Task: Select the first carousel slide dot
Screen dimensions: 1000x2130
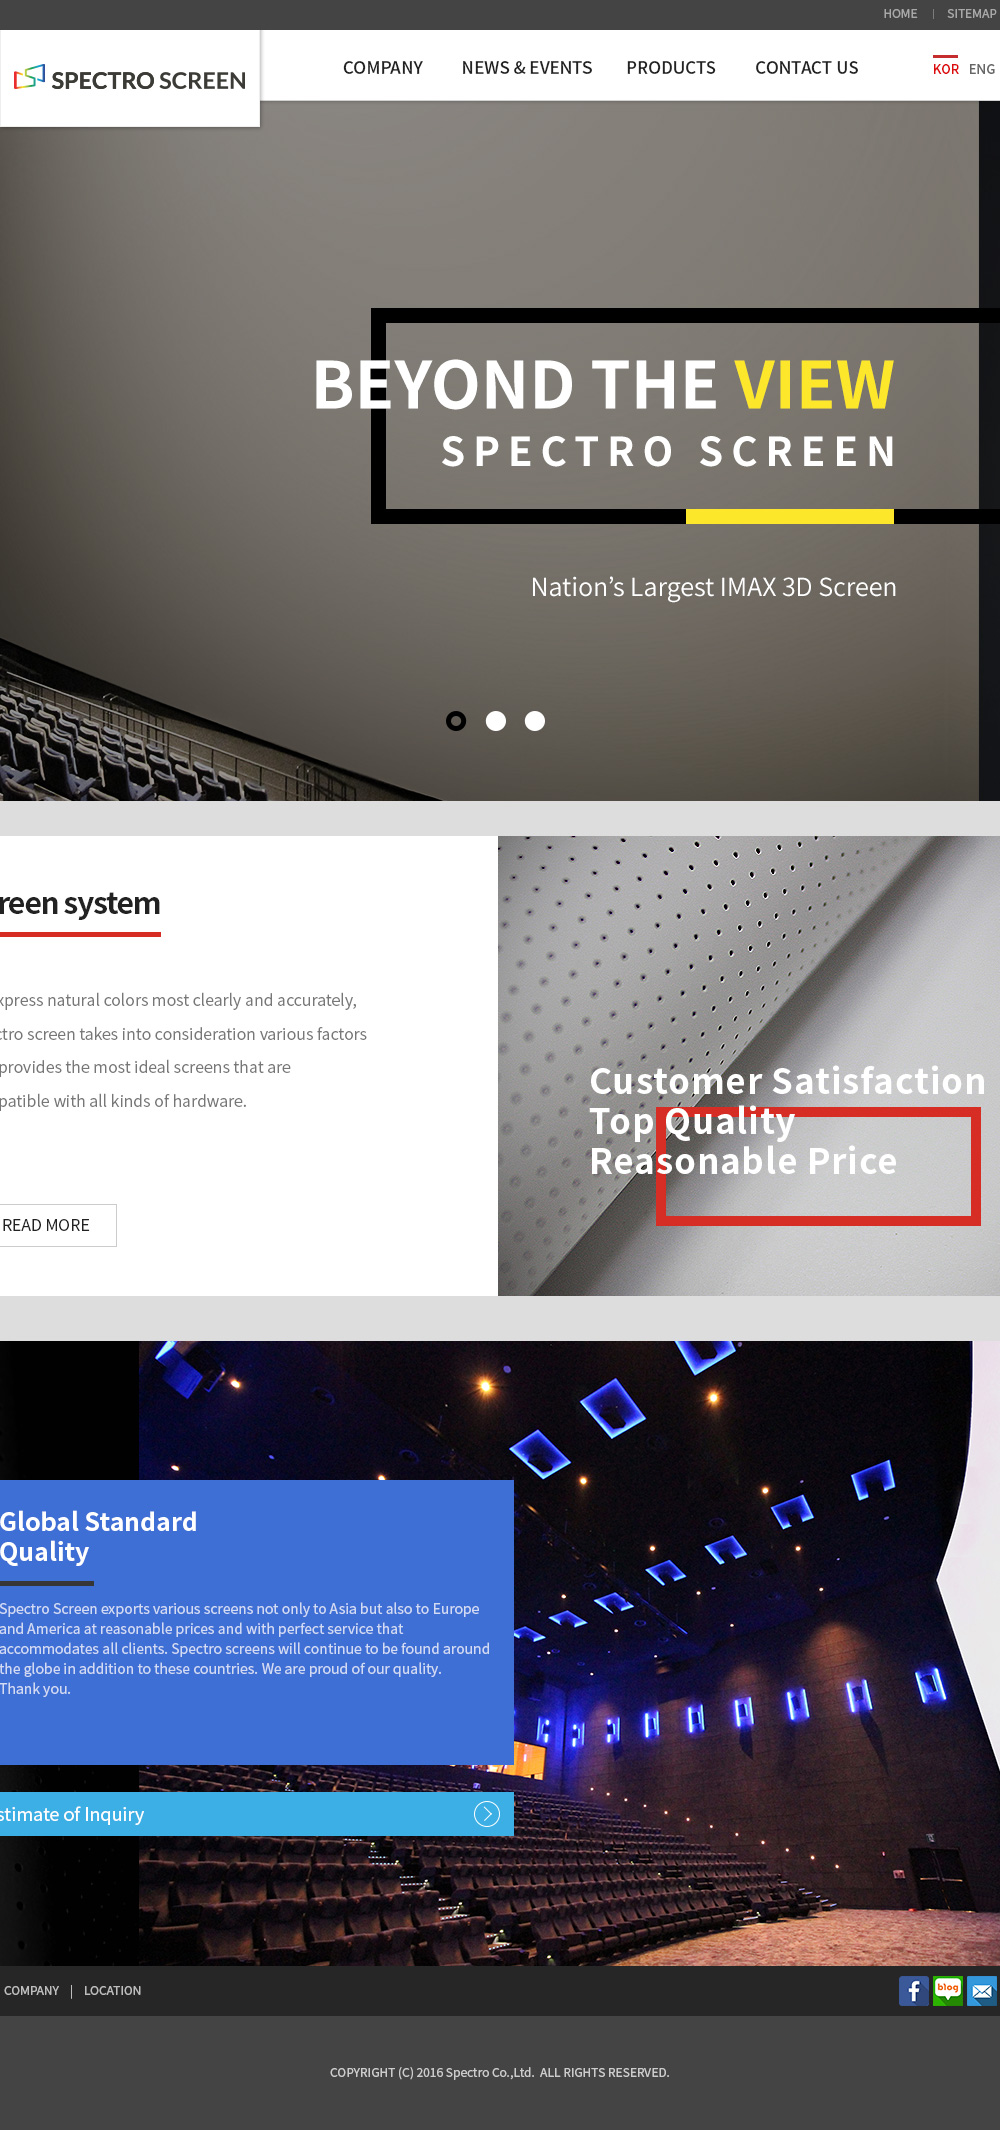Action: click(x=456, y=721)
